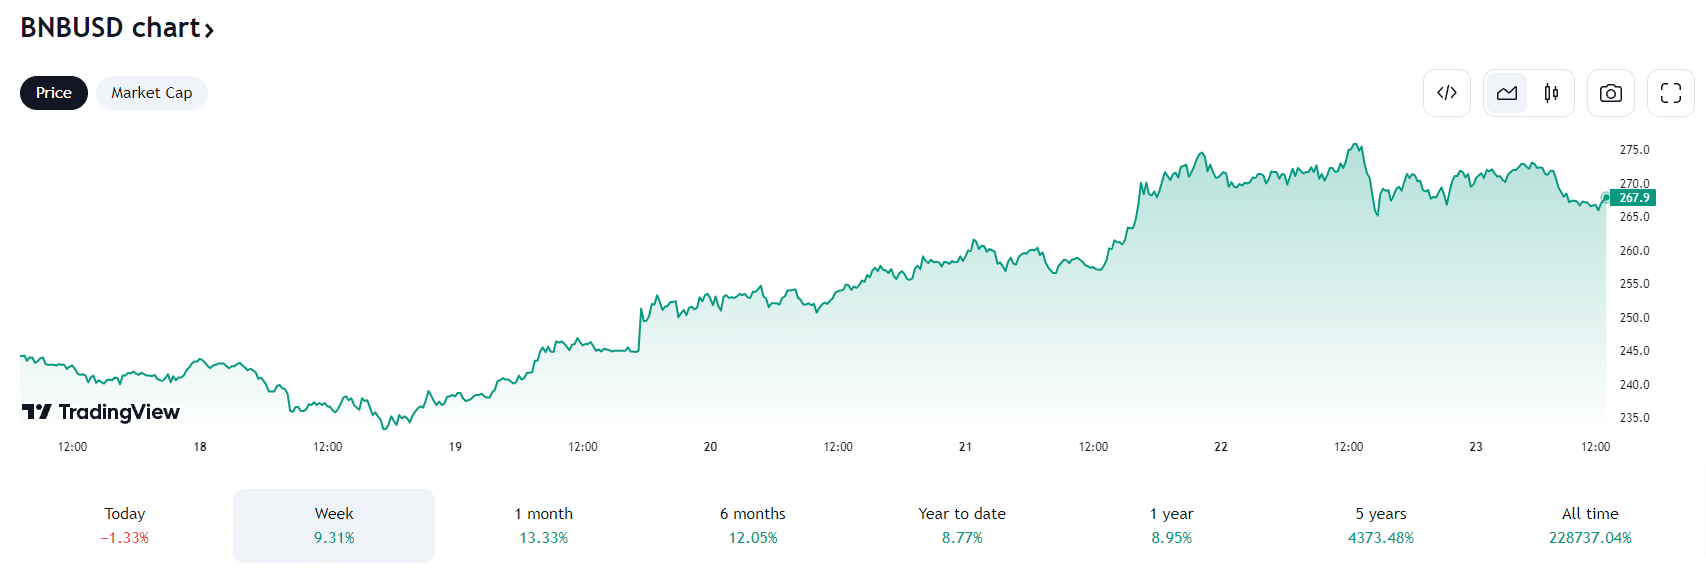The height and width of the screenshot is (582, 1706).
Task: Take a chart snapshot with camera icon
Action: 1610,93
